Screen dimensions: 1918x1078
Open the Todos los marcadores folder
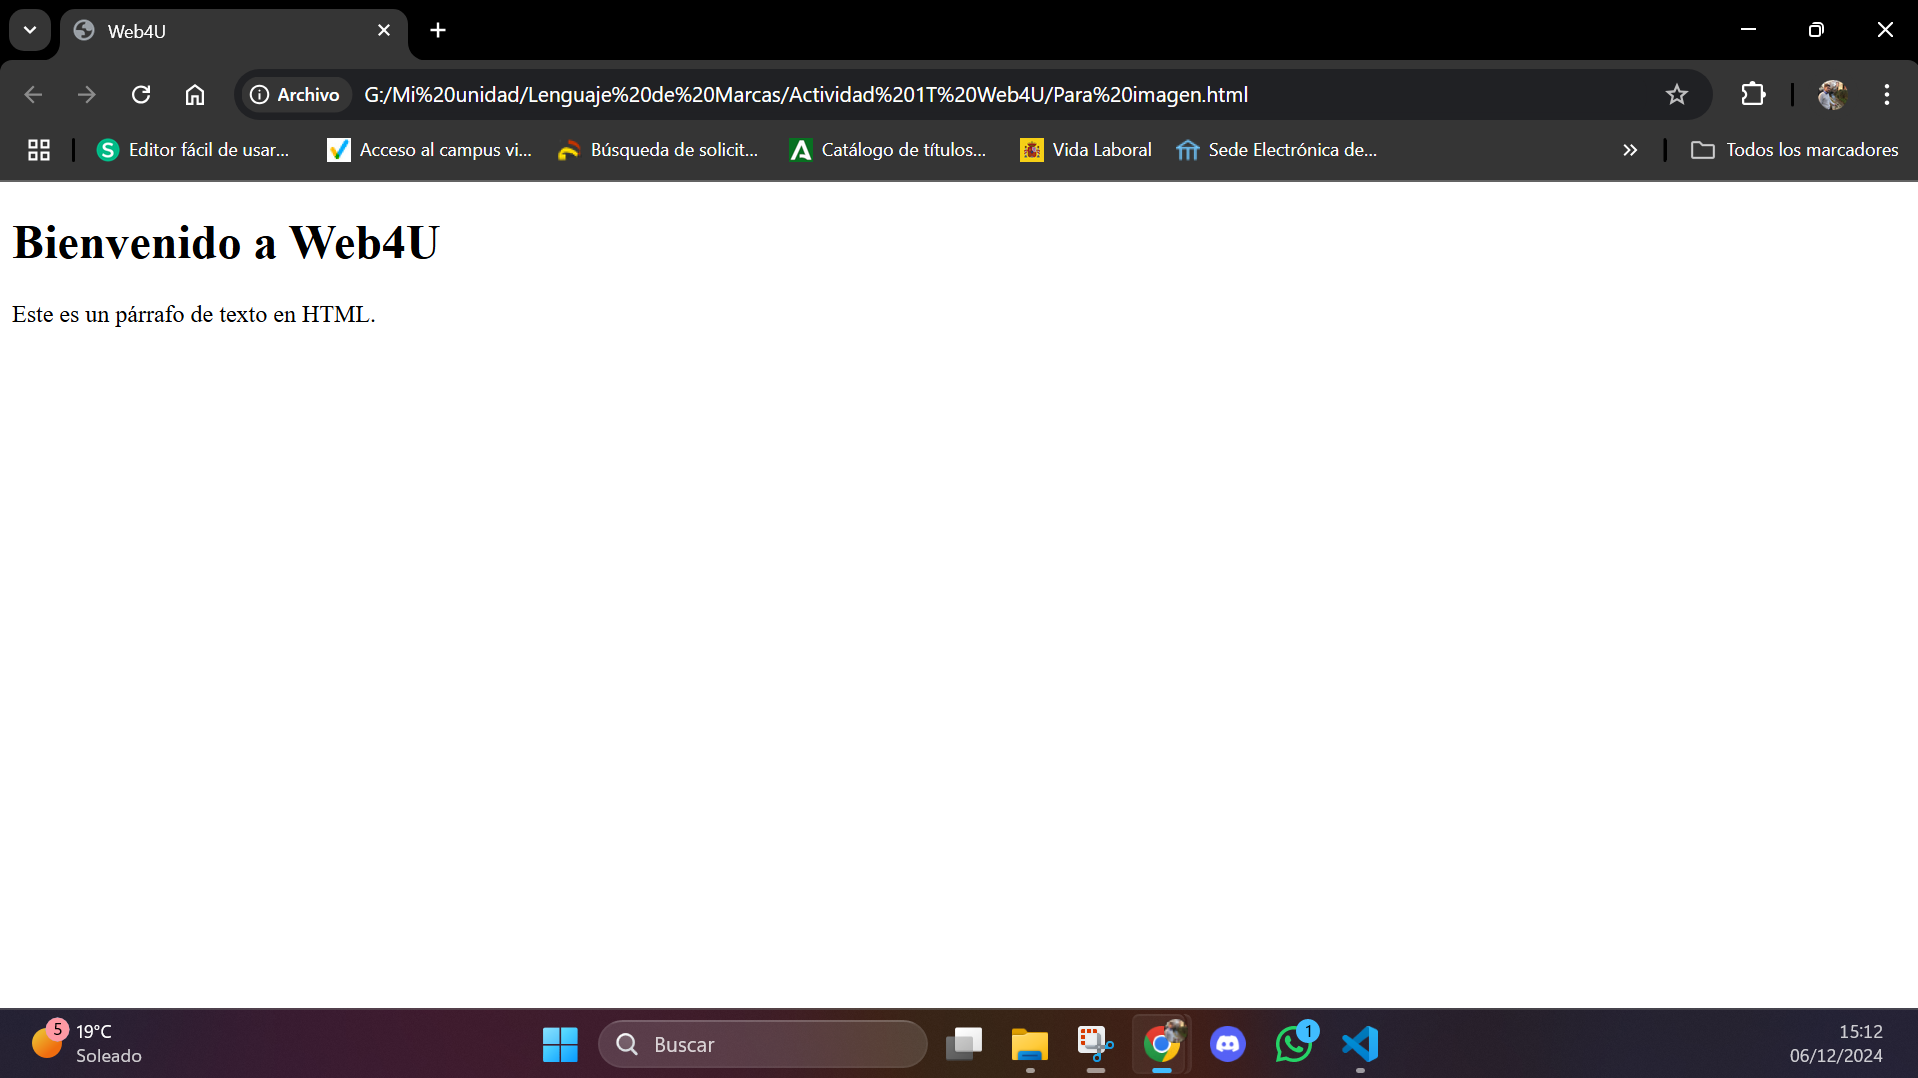1794,150
